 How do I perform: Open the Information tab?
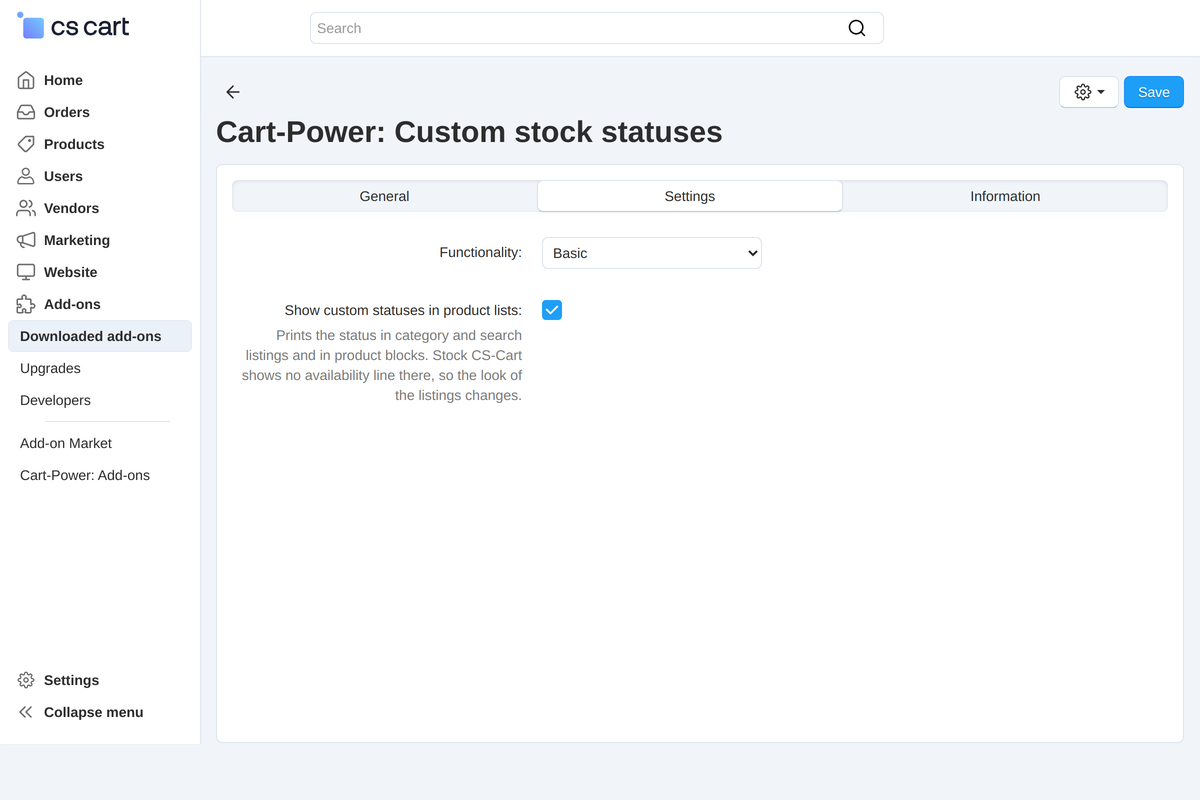[x=1005, y=196]
